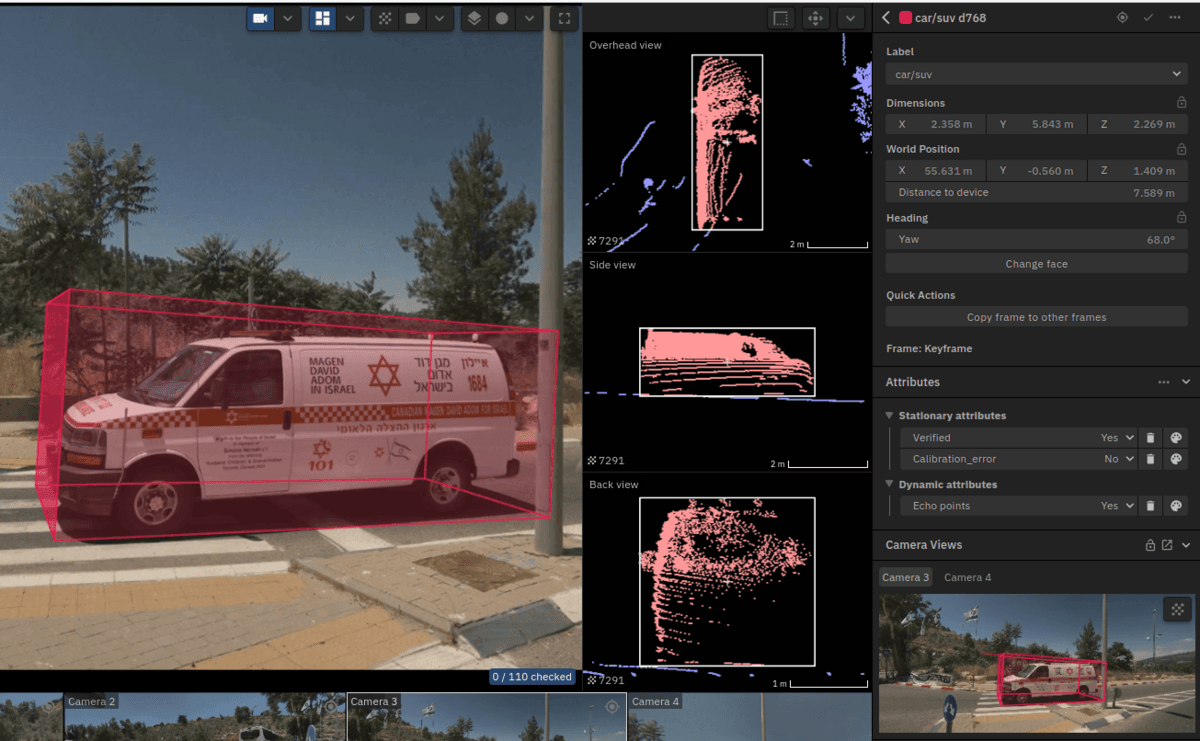
Task: Toggle points overlay icon on camera preview
Action: 1178,609
